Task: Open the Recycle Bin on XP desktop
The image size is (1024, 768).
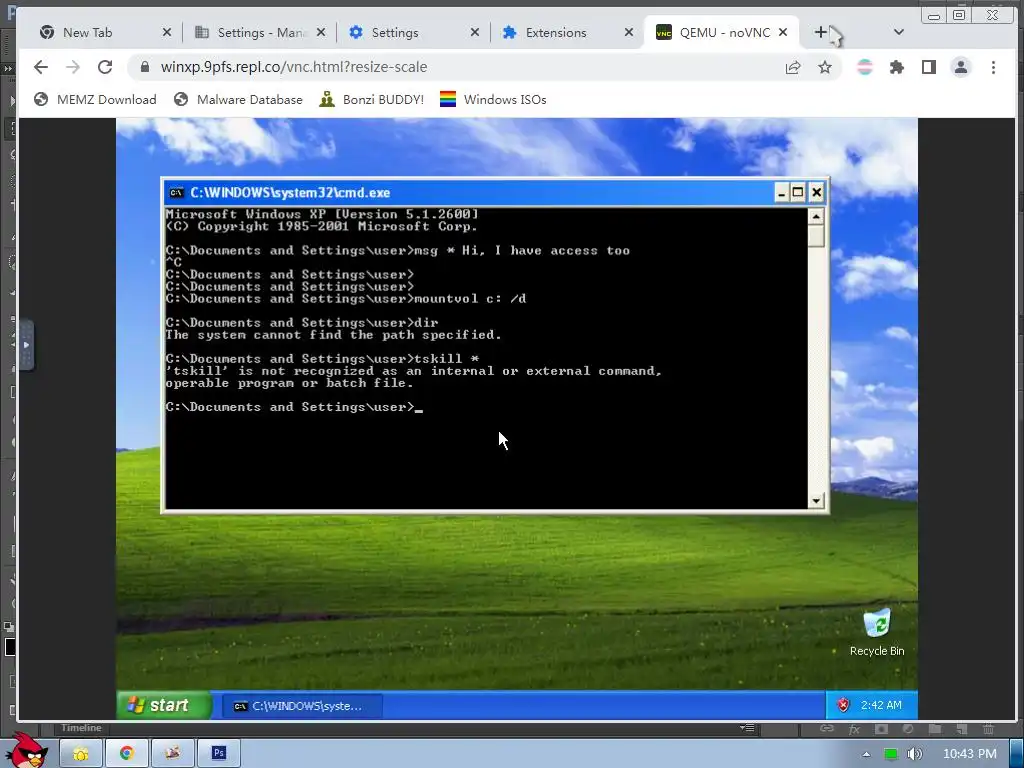Action: (876, 632)
